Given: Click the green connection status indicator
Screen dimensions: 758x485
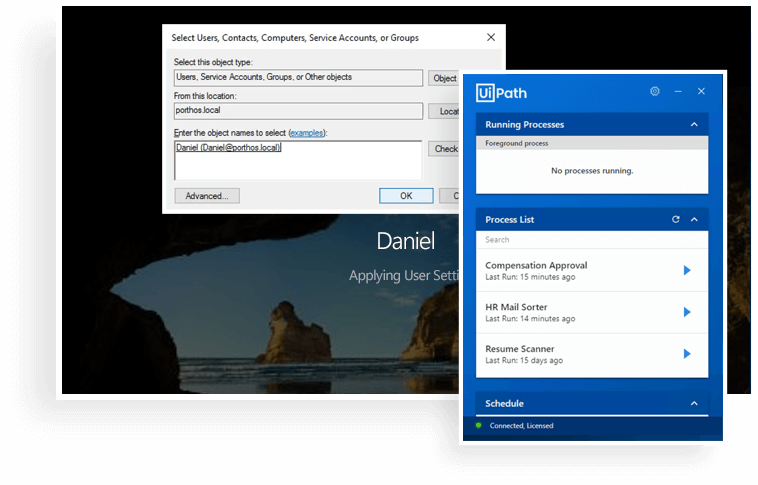Looking at the screenshot, I should (479, 425).
